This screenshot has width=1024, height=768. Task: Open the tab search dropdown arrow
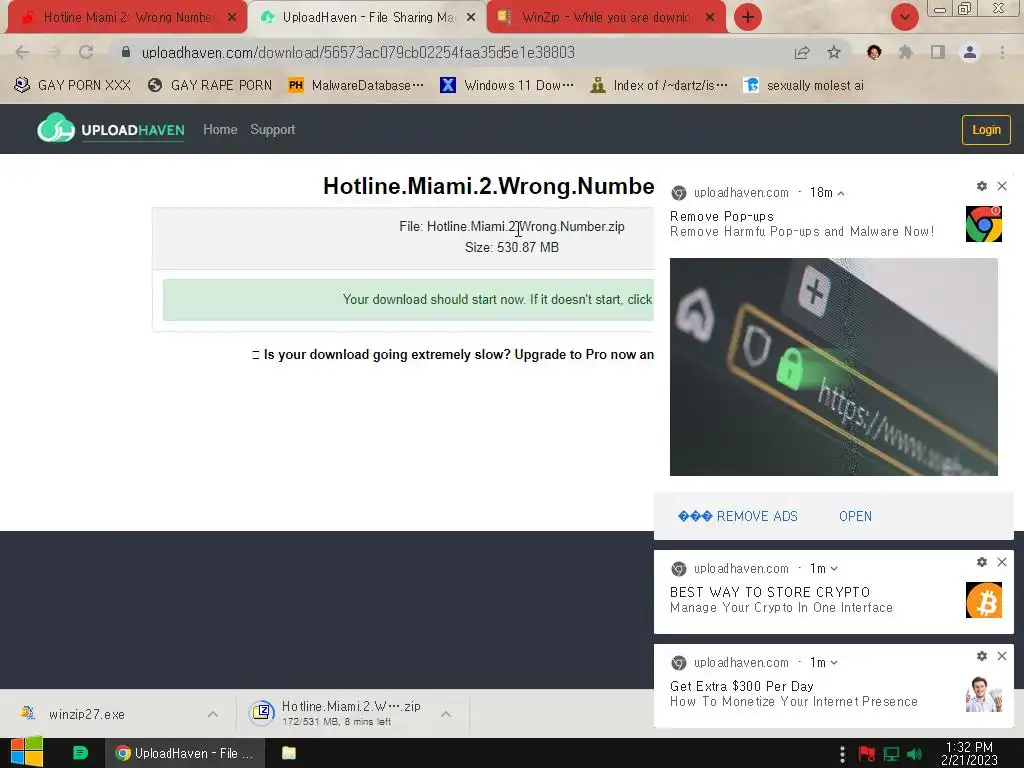coord(904,17)
